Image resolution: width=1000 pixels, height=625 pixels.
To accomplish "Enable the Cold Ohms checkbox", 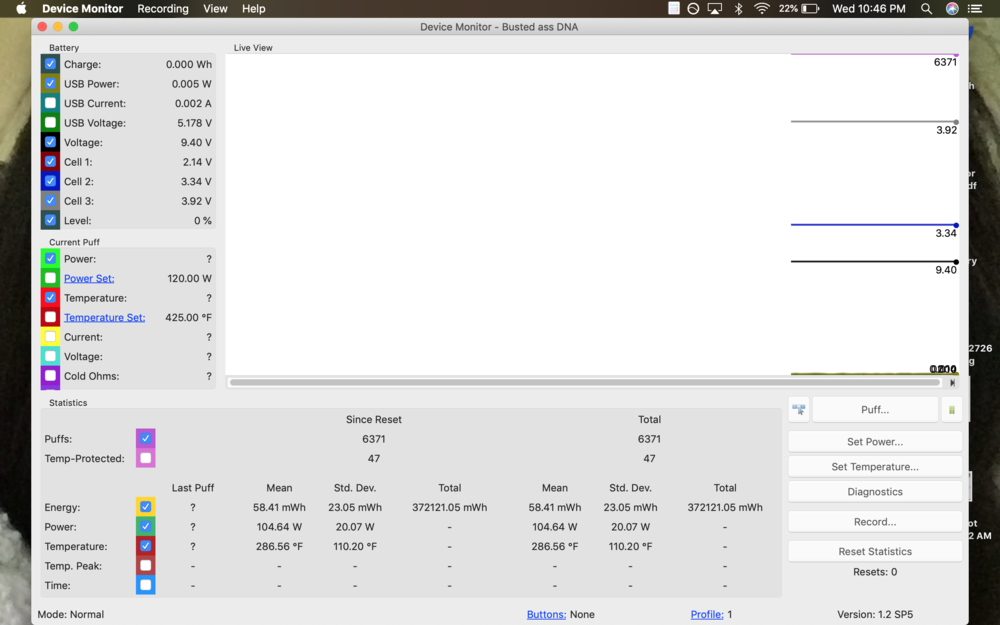I will [50, 376].
